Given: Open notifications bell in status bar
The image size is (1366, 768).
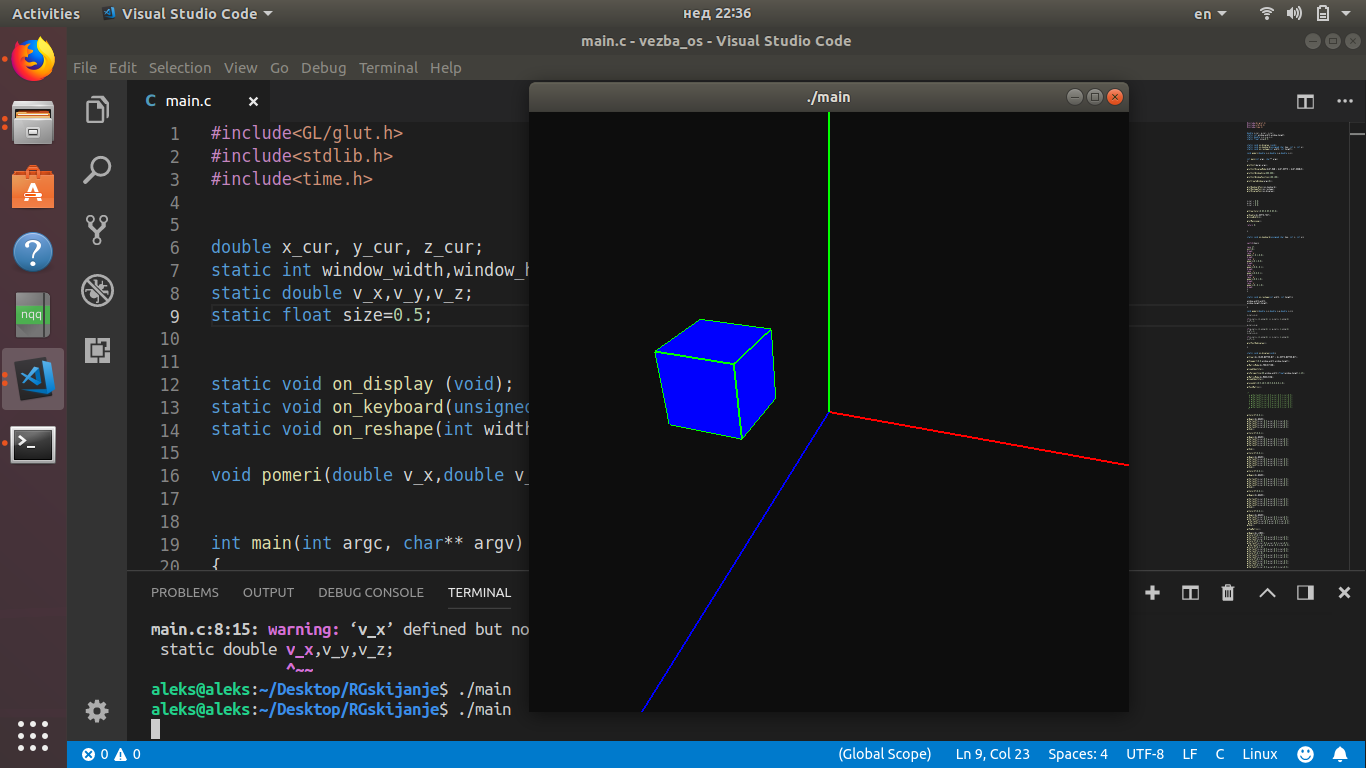Looking at the screenshot, I should tap(1340, 754).
